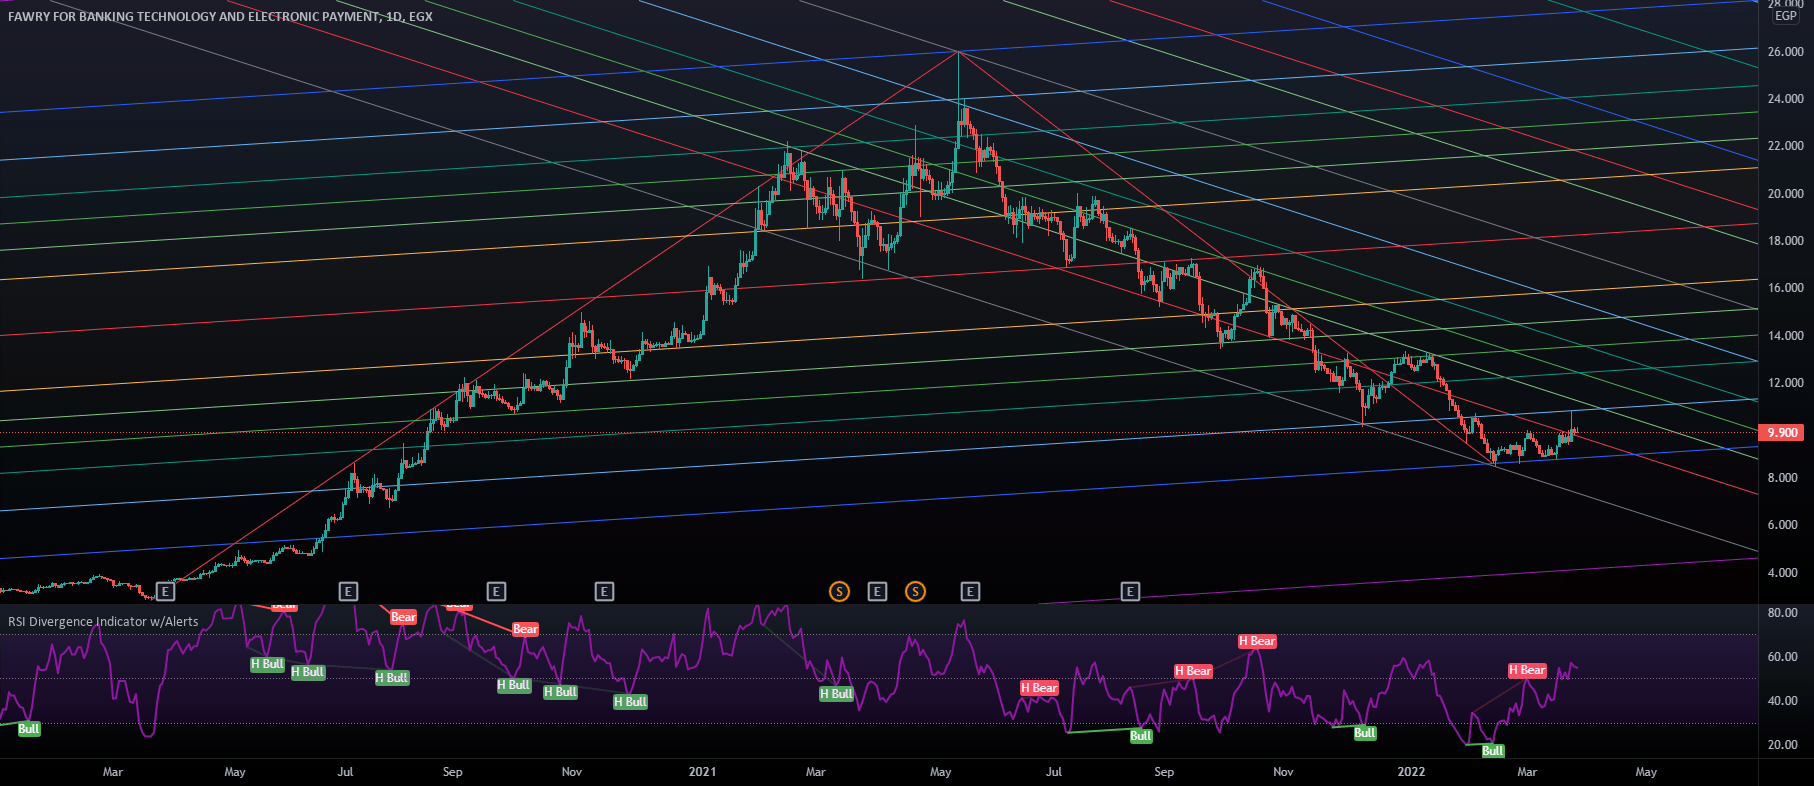Click the 16.000 price axis label

(x=1786, y=288)
